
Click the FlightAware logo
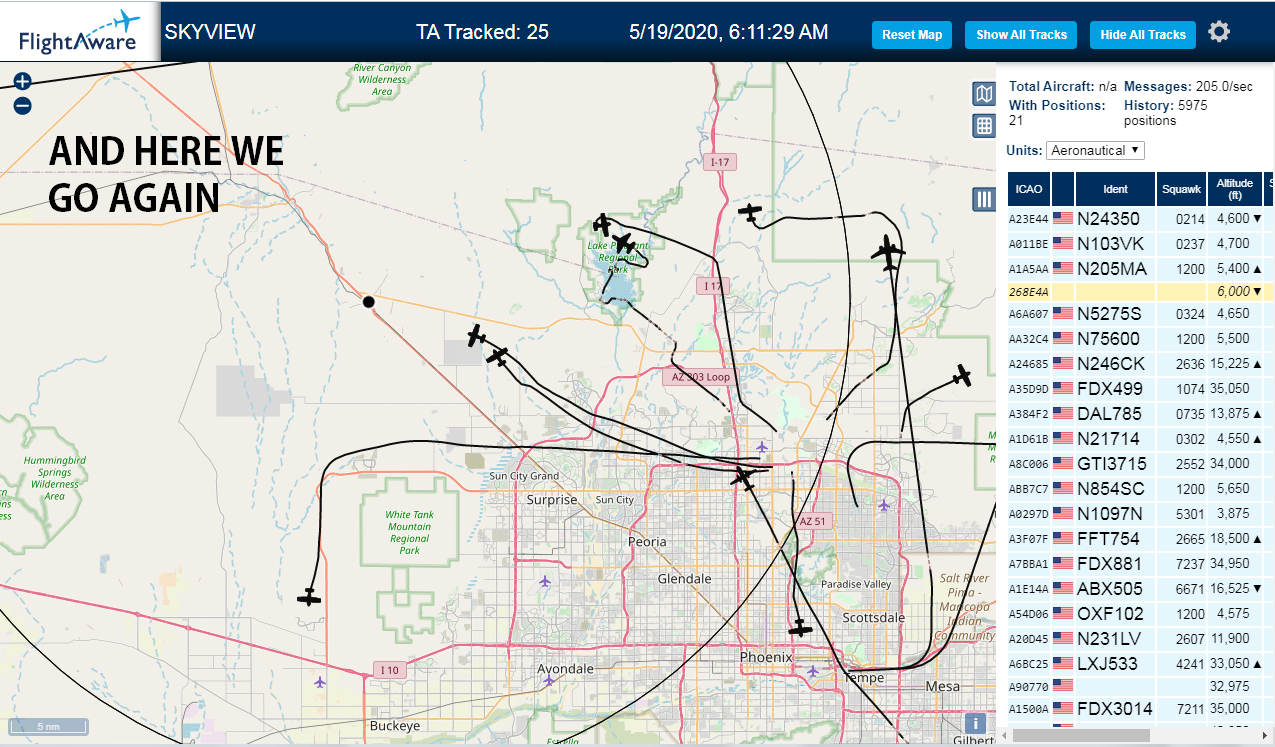tap(80, 32)
